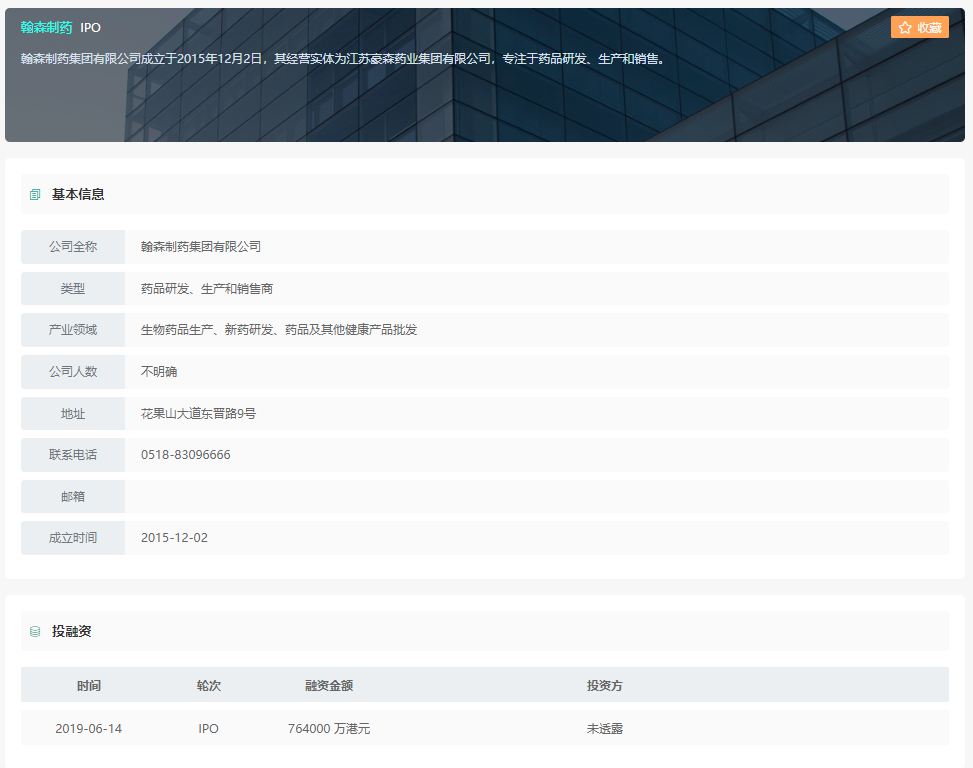Click the 成立时间 label cell
973x768 pixels.
tap(73, 538)
